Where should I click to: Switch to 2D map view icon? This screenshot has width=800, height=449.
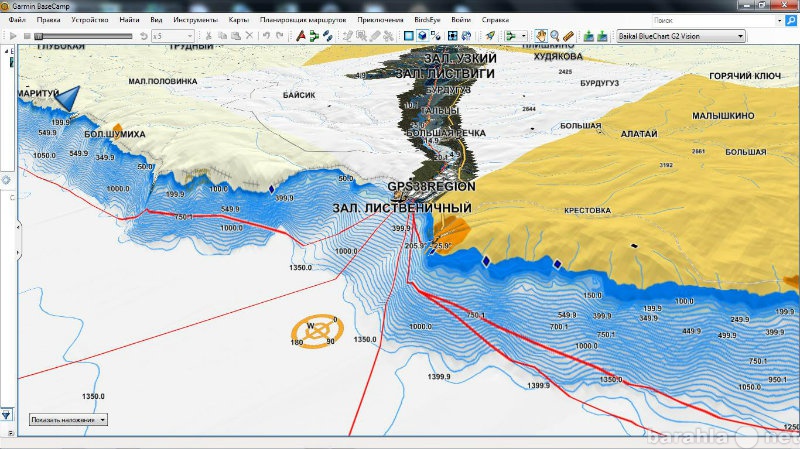[409, 36]
